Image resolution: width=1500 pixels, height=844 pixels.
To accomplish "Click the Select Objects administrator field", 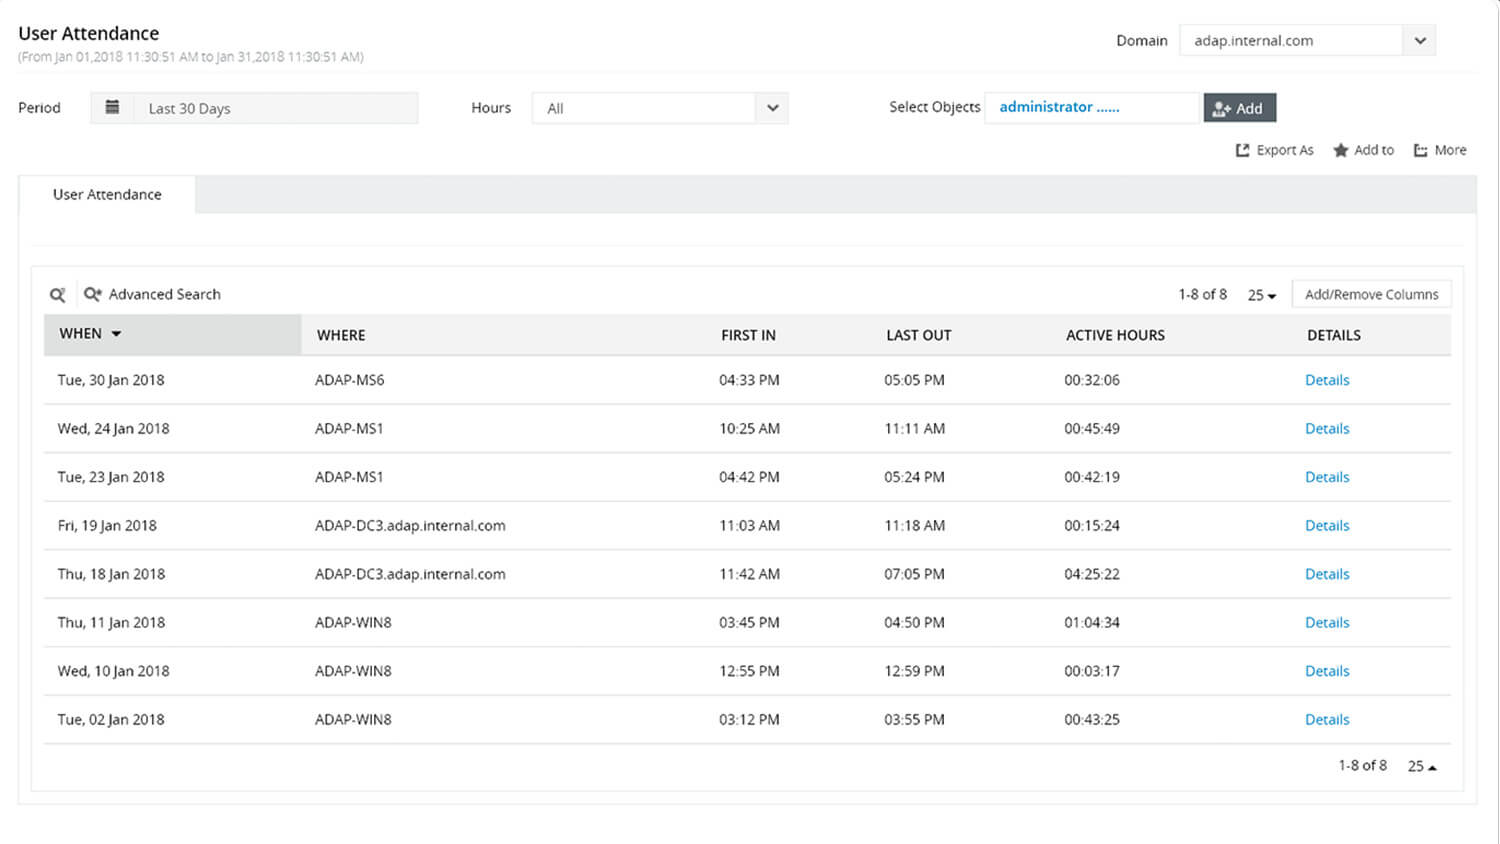I will coord(1091,108).
